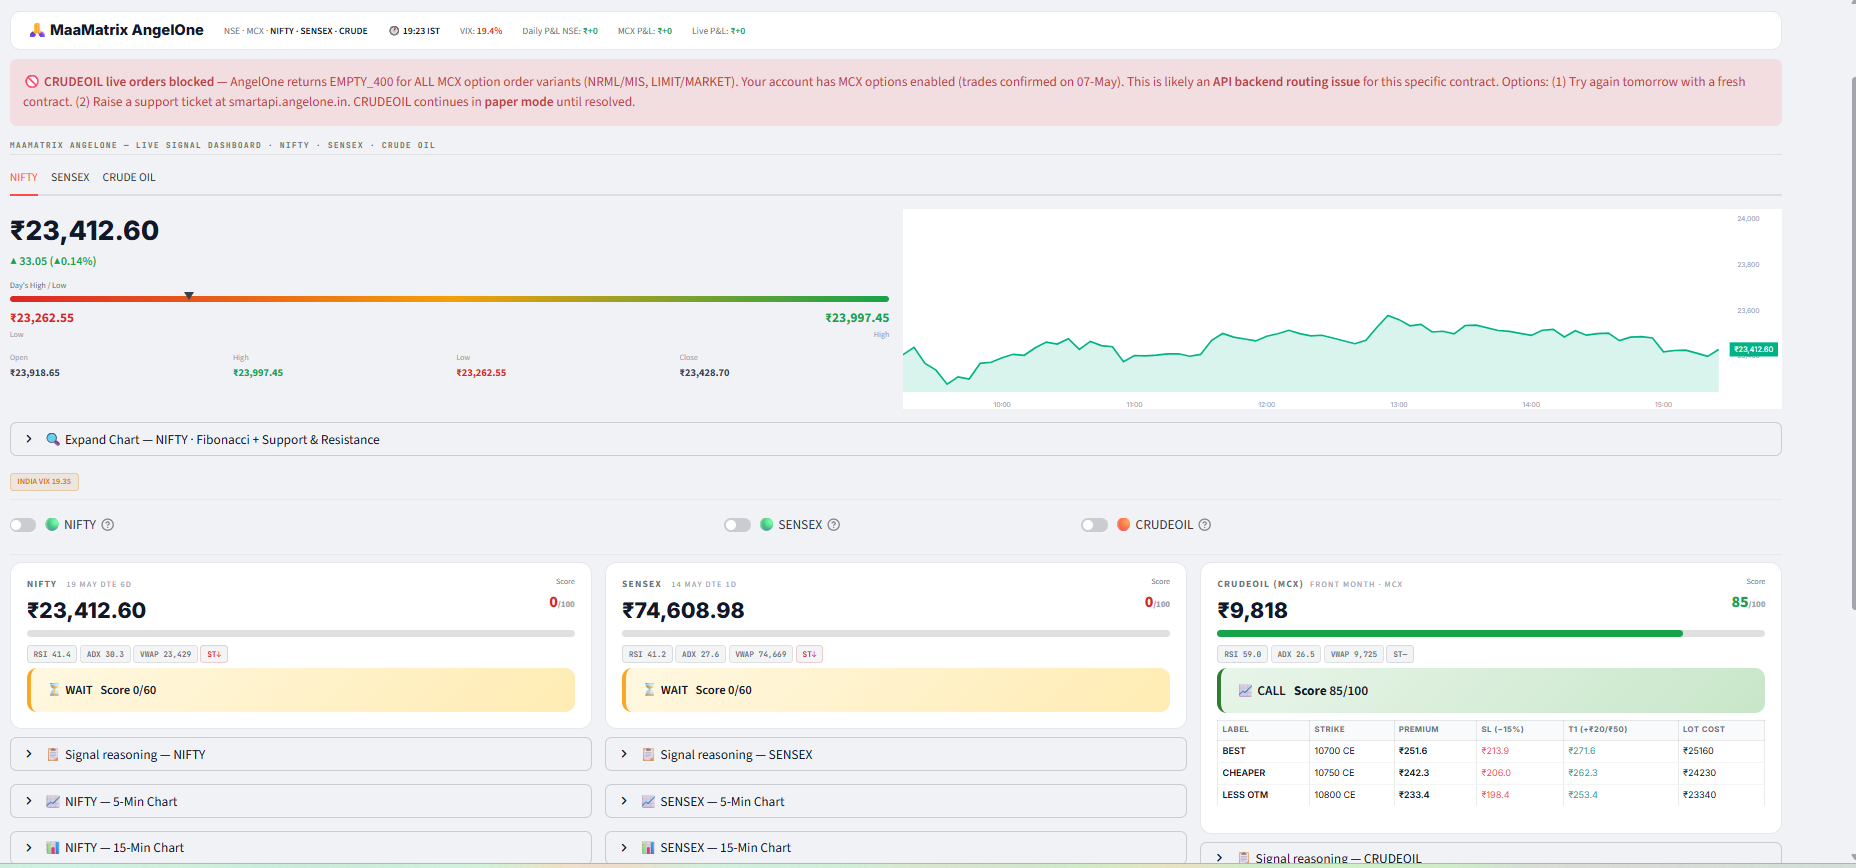Click the lot cost ₹25160 value

[x=1698, y=751]
